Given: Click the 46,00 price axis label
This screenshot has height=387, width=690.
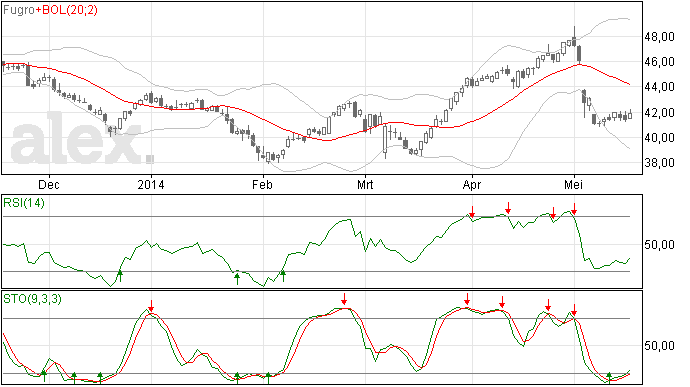Looking at the screenshot, I should coord(659,62).
